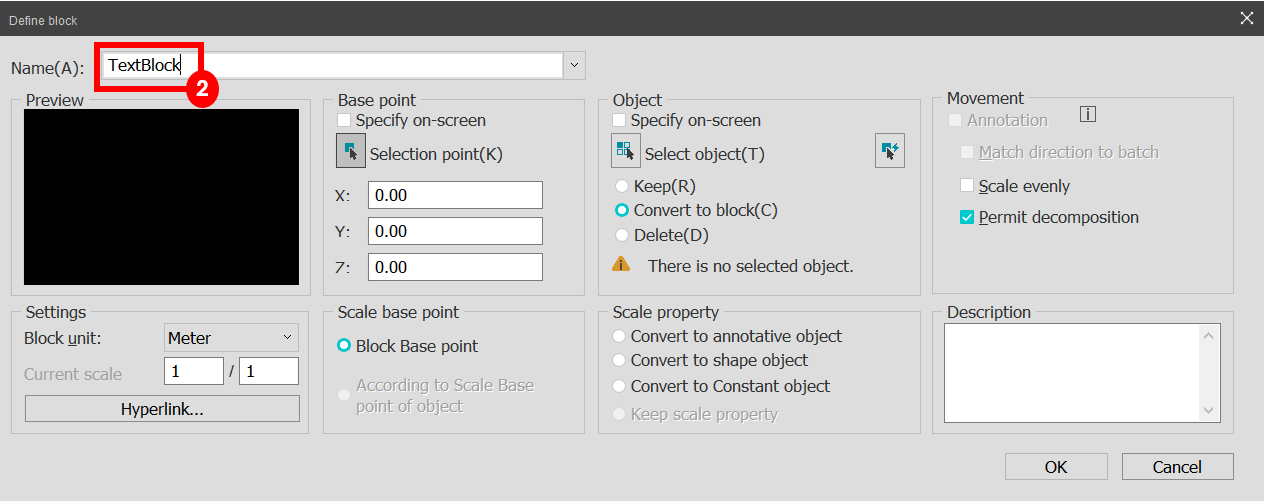1264x501 pixels.
Task: Open the Block unit Meter dropdown
Action: pos(231,338)
